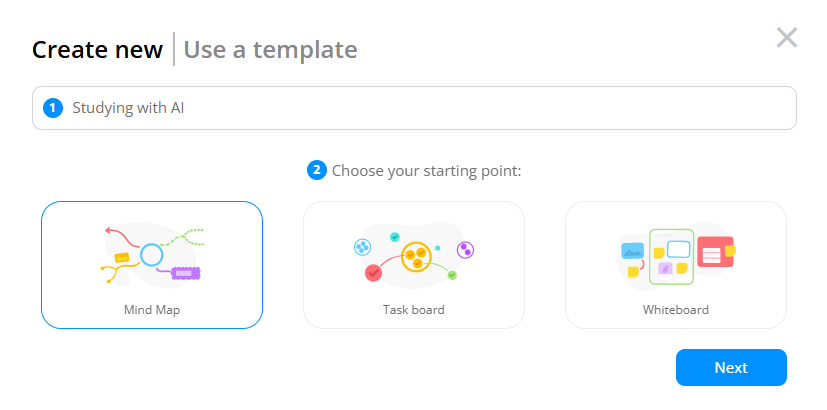827x410 pixels.
Task: Click the Next button
Action: point(731,367)
